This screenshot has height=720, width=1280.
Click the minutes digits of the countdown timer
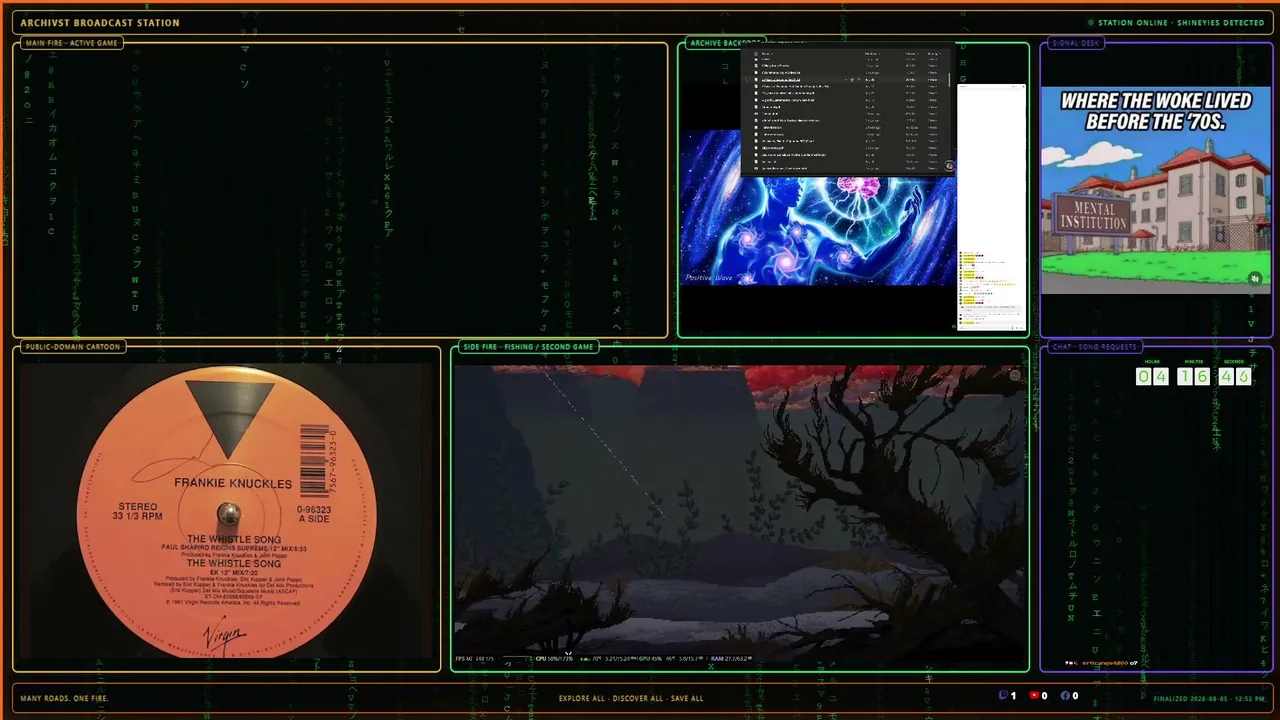point(1194,377)
